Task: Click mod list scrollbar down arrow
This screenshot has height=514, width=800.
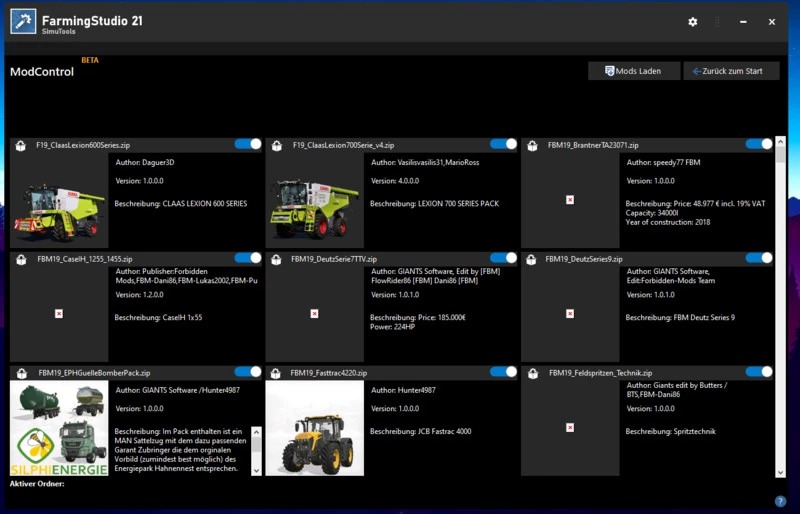Action: [780, 473]
